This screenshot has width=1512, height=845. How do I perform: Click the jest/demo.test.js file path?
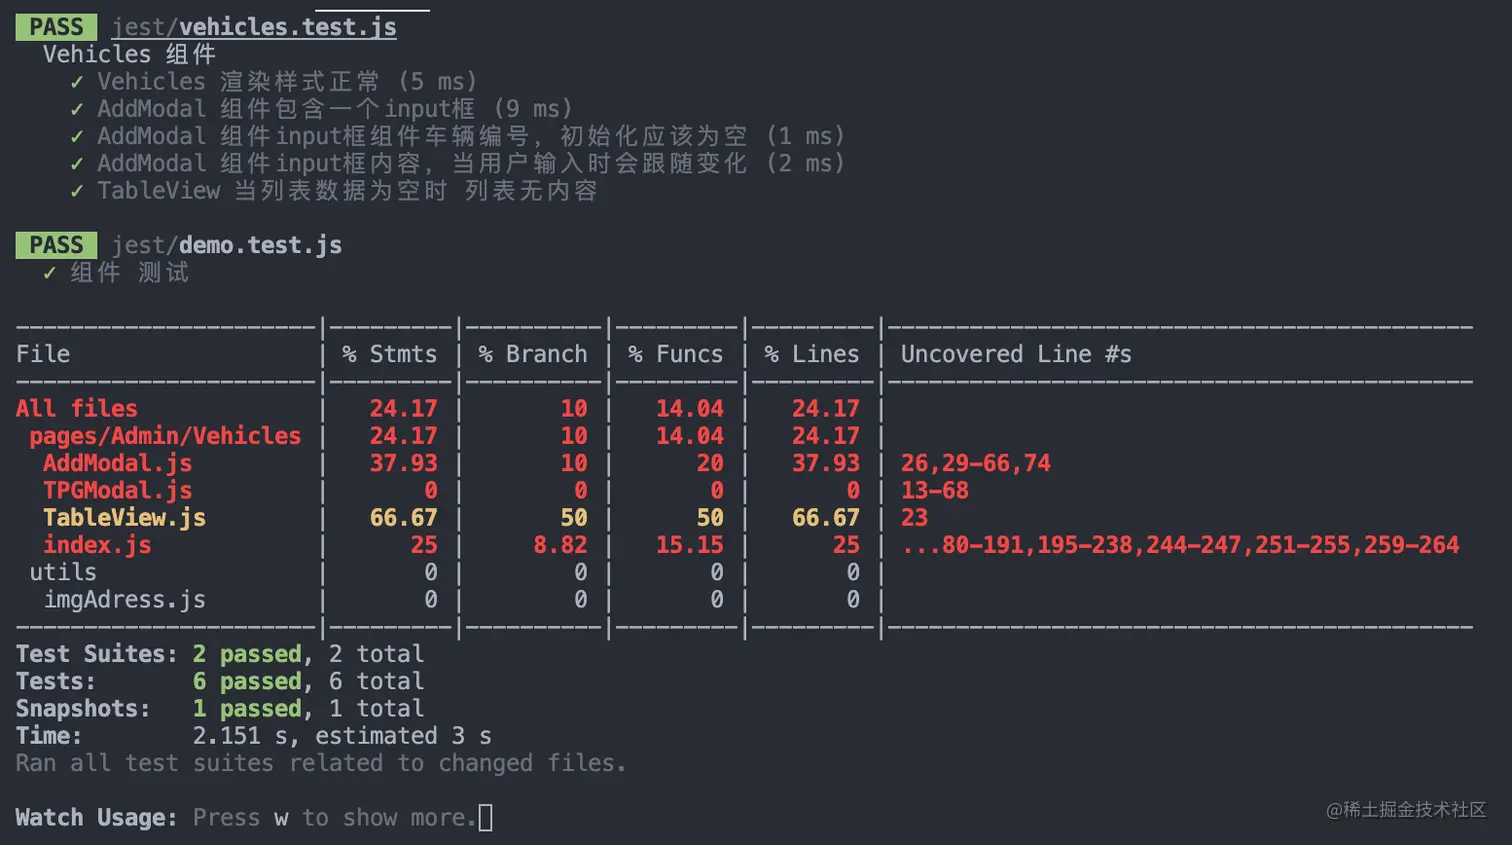(x=226, y=245)
